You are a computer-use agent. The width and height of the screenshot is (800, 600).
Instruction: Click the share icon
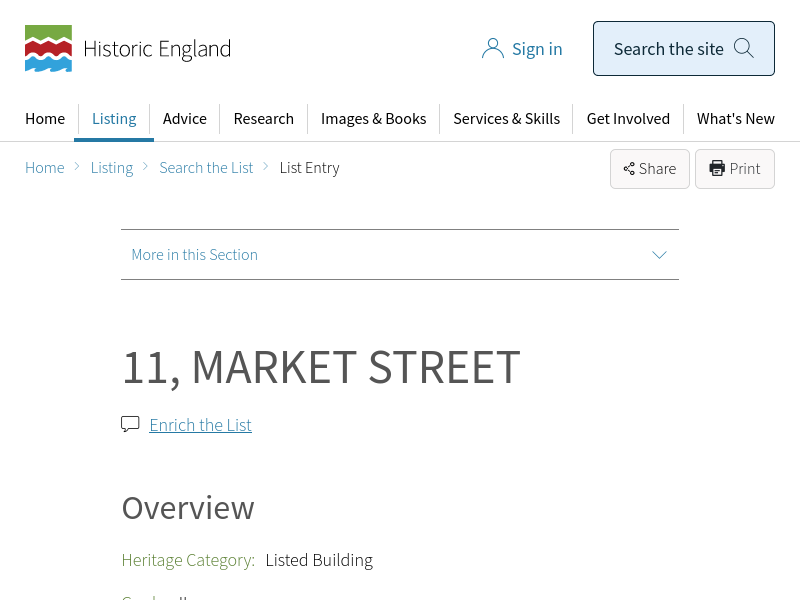point(629,169)
